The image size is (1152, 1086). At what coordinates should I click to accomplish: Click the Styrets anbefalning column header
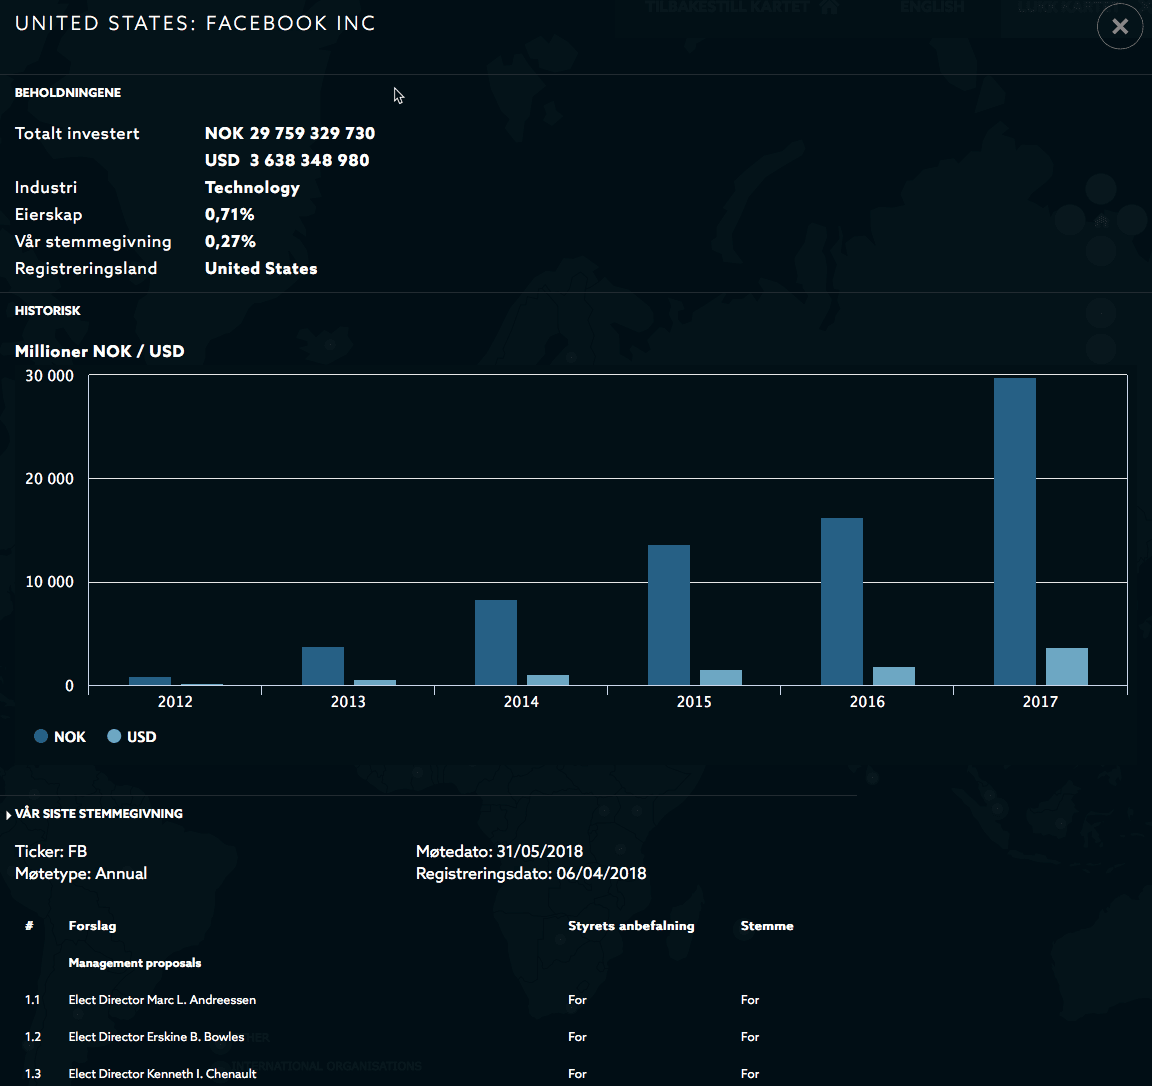pyautogui.click(x=630, y=926)
